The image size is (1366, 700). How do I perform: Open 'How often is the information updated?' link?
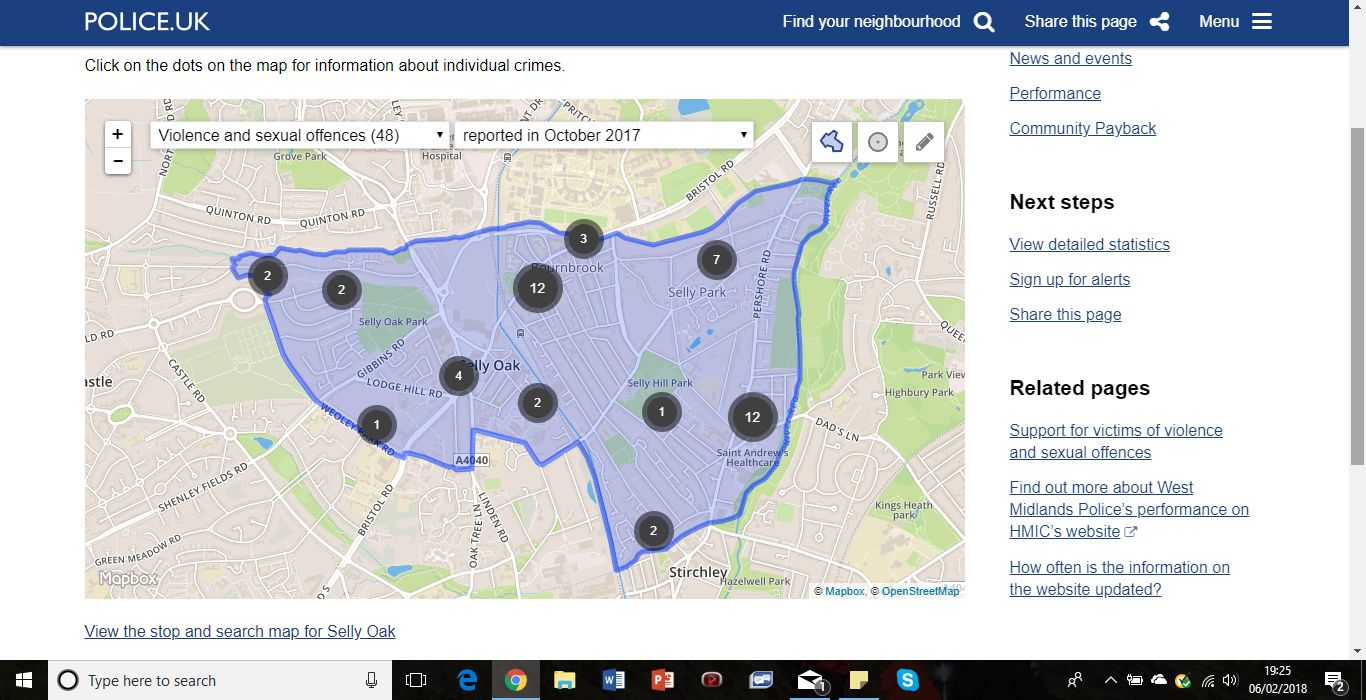pyautogui.click(x=1119, y=578)
